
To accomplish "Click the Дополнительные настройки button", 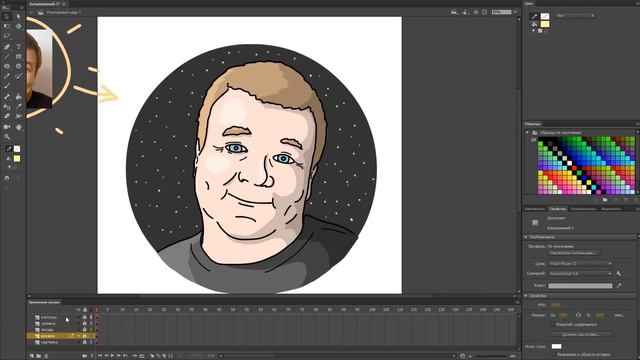I will (x=581, y=335).
